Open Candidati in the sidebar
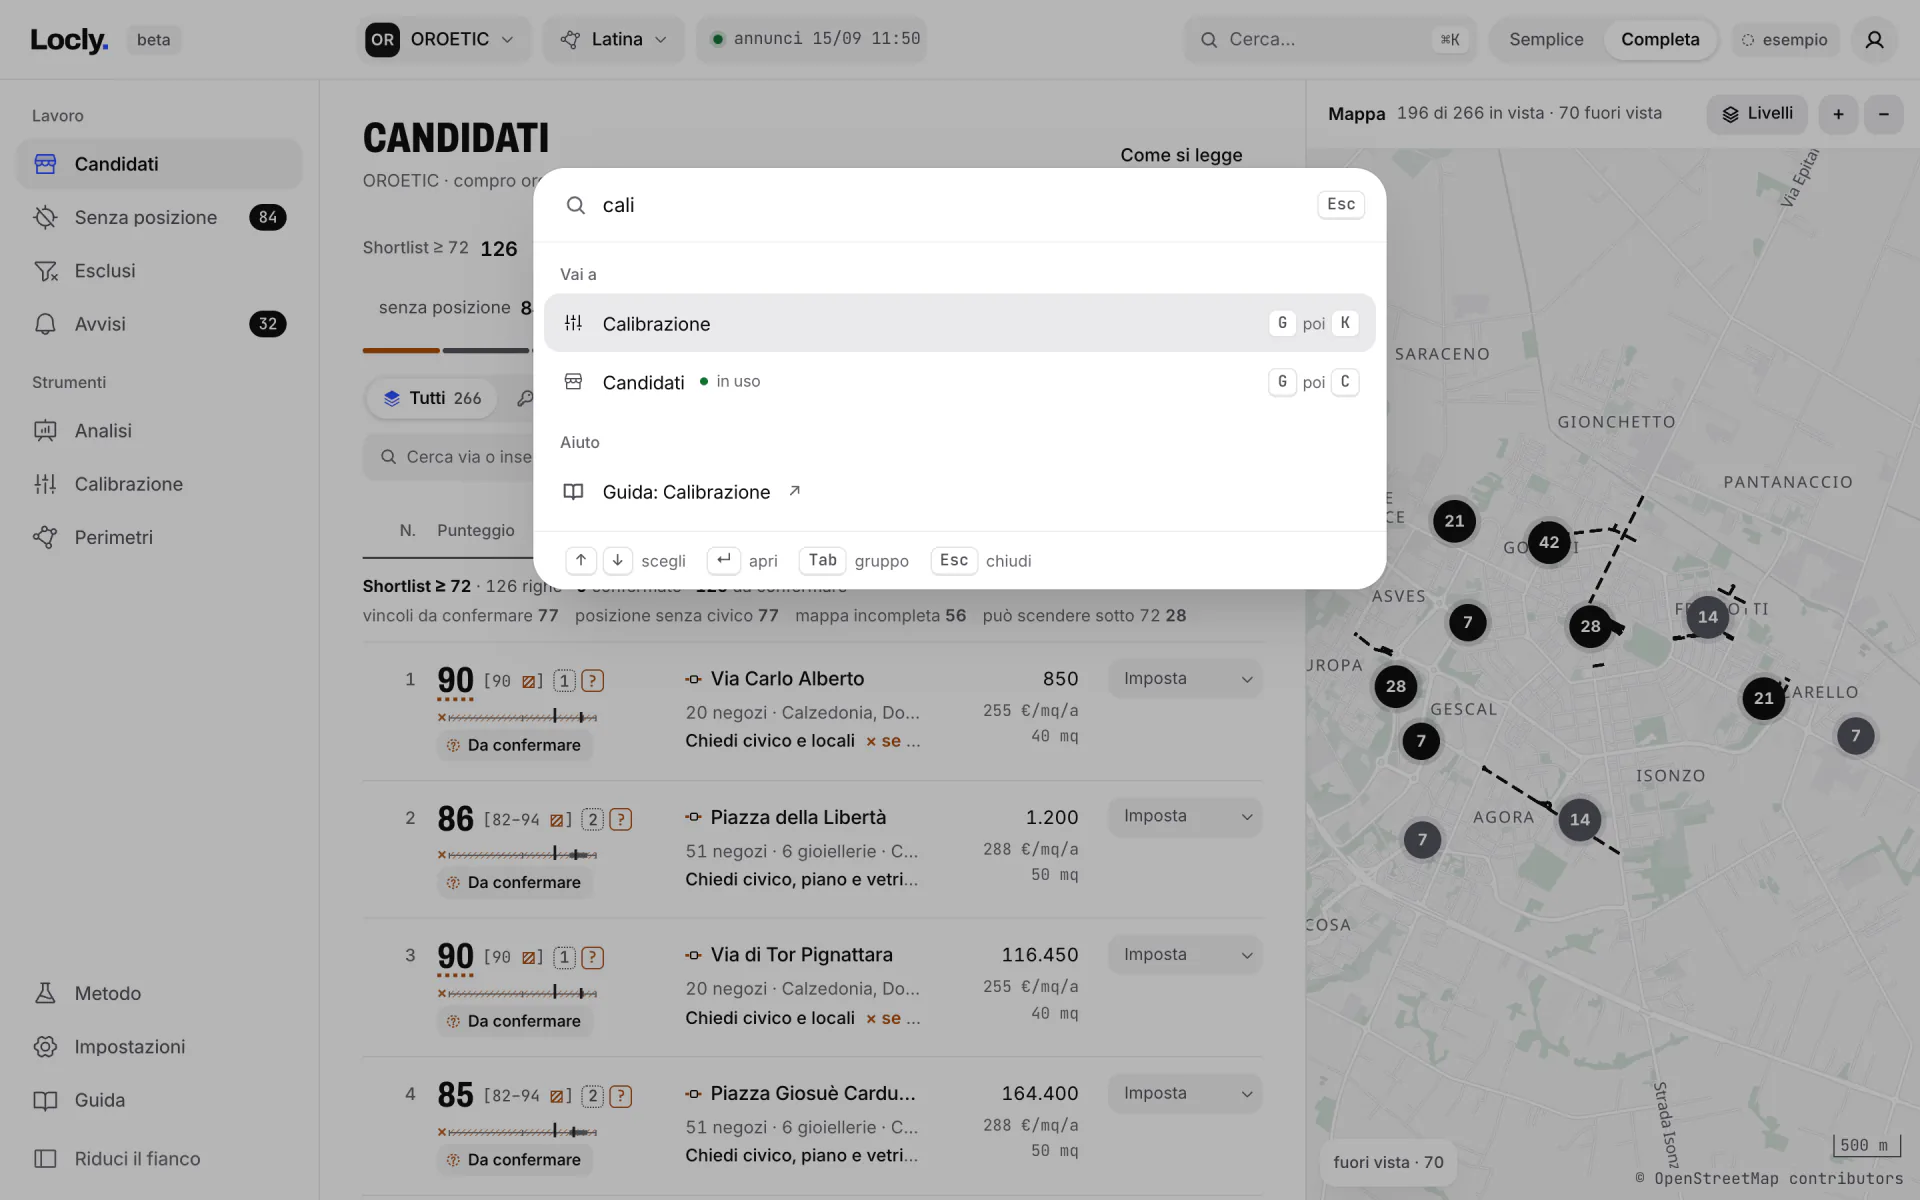 (159, 164)
